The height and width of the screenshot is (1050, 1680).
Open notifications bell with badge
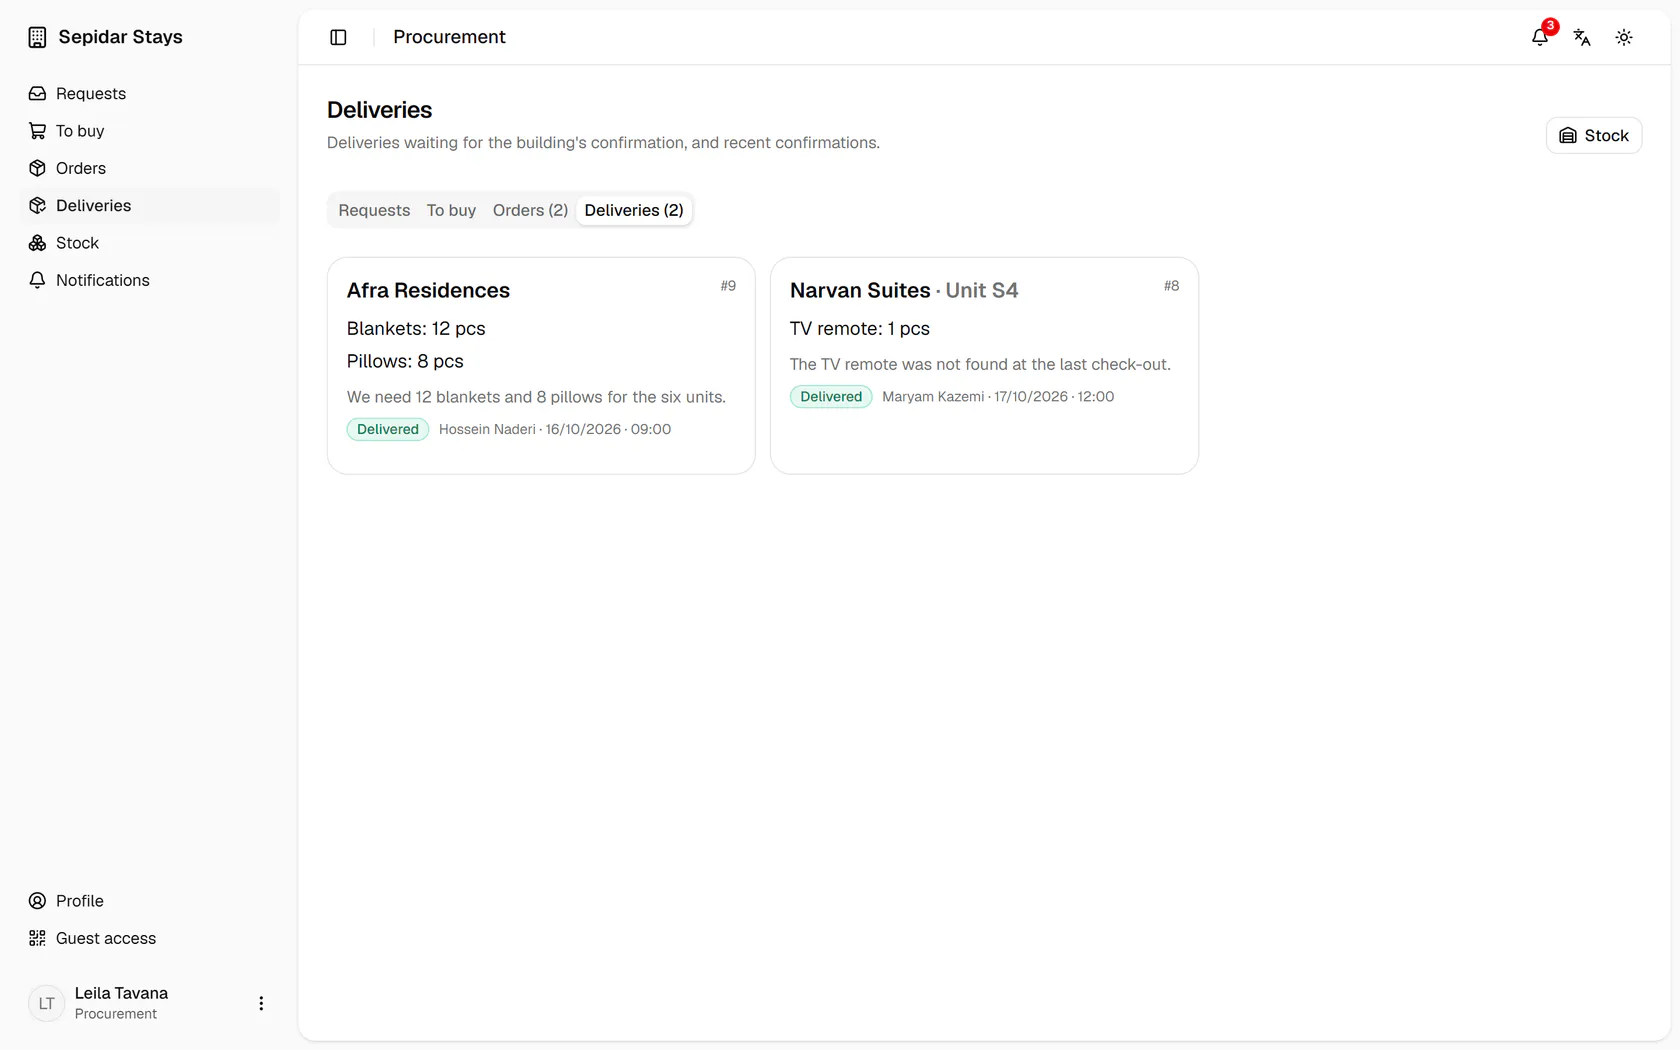point(1540,37)
